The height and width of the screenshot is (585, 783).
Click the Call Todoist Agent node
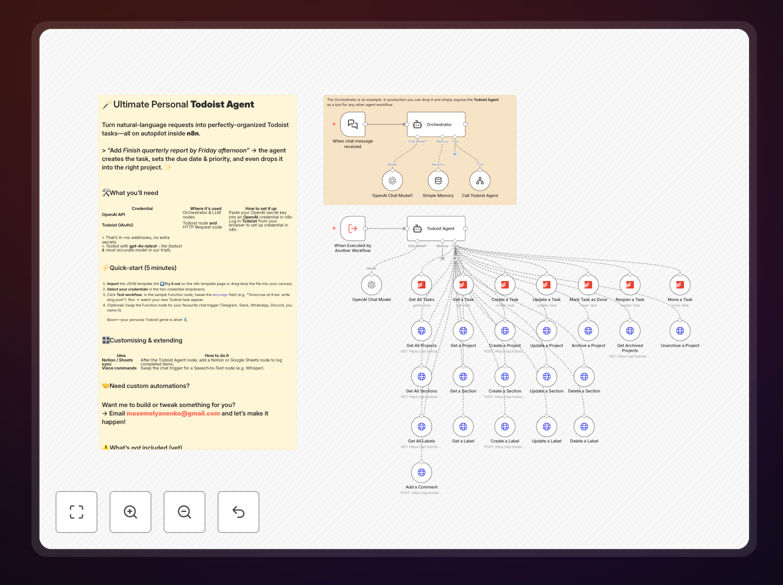[x=480, y=181]
